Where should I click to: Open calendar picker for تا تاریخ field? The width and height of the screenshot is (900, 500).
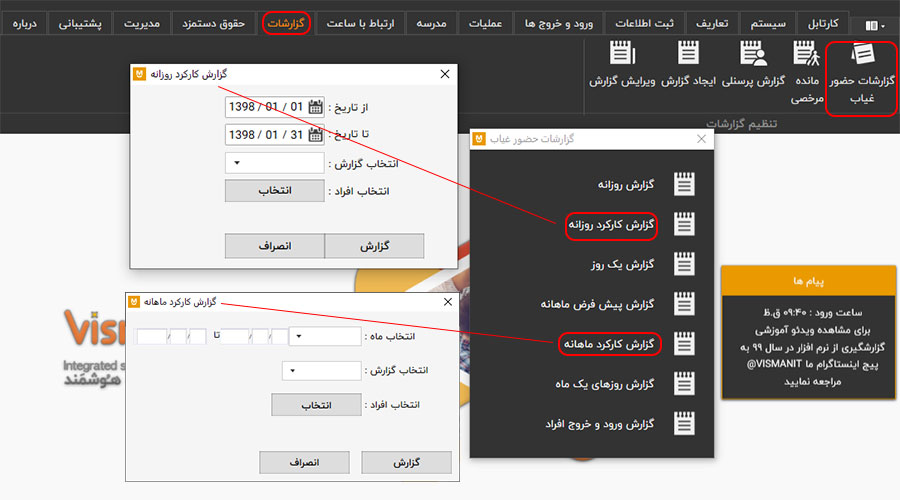[315, 134]
